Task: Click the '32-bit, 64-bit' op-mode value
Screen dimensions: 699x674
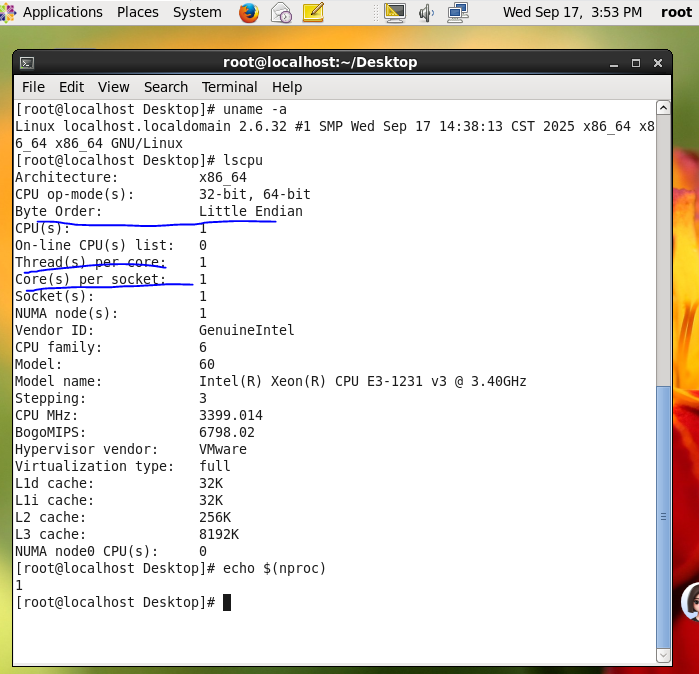Action: pos(255,194)
